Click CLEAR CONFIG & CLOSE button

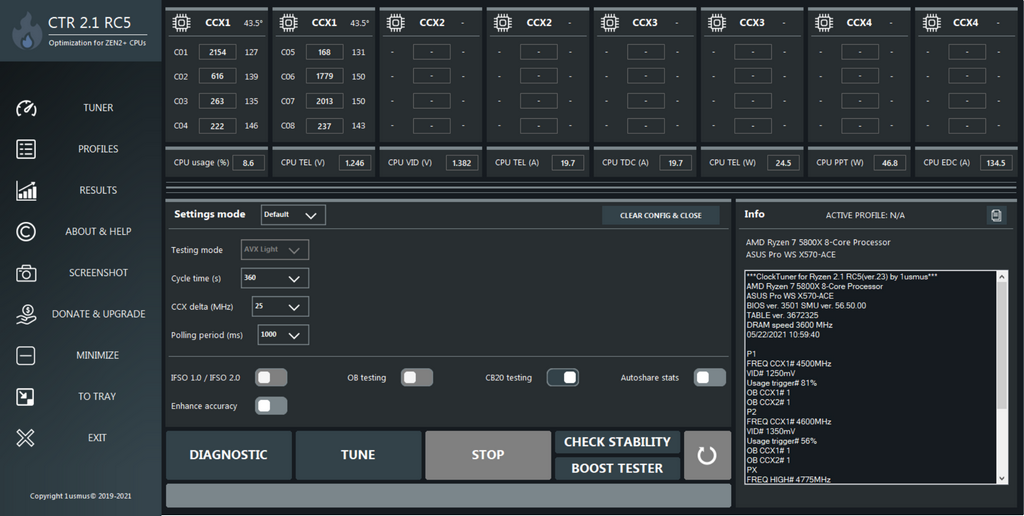click(x=661, y=216)
